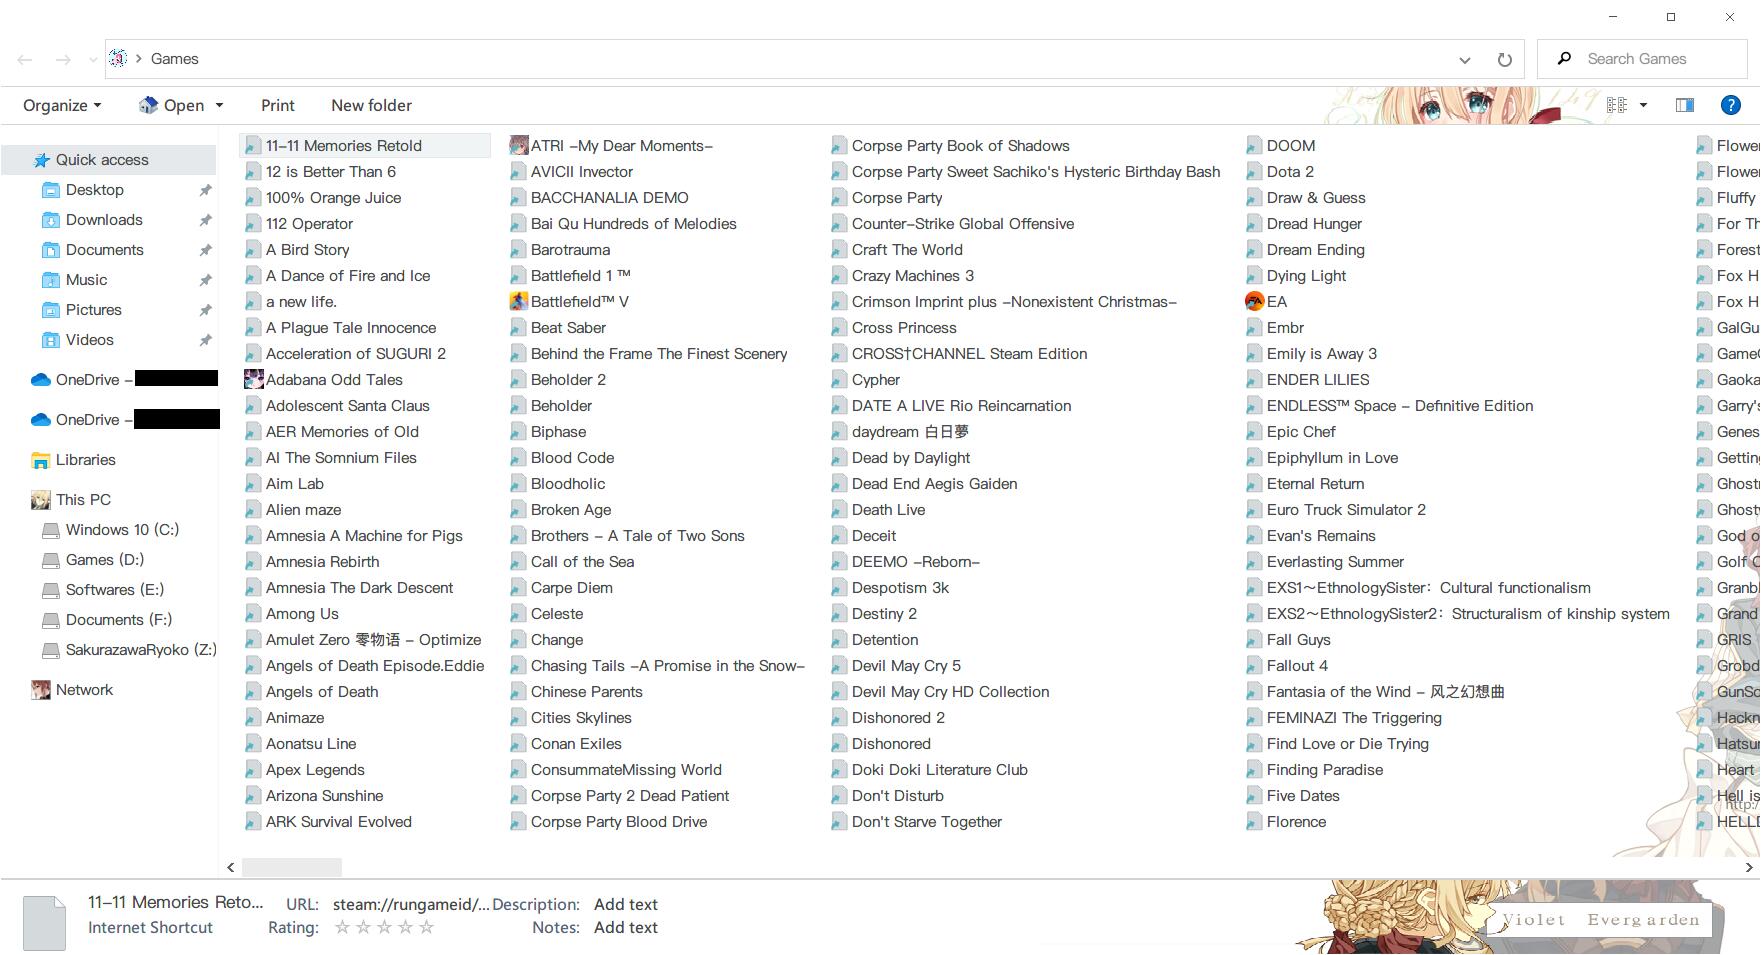Open Documents (F:) drive
Viewport: 1761px width, 955px height.
coord(119,620)
